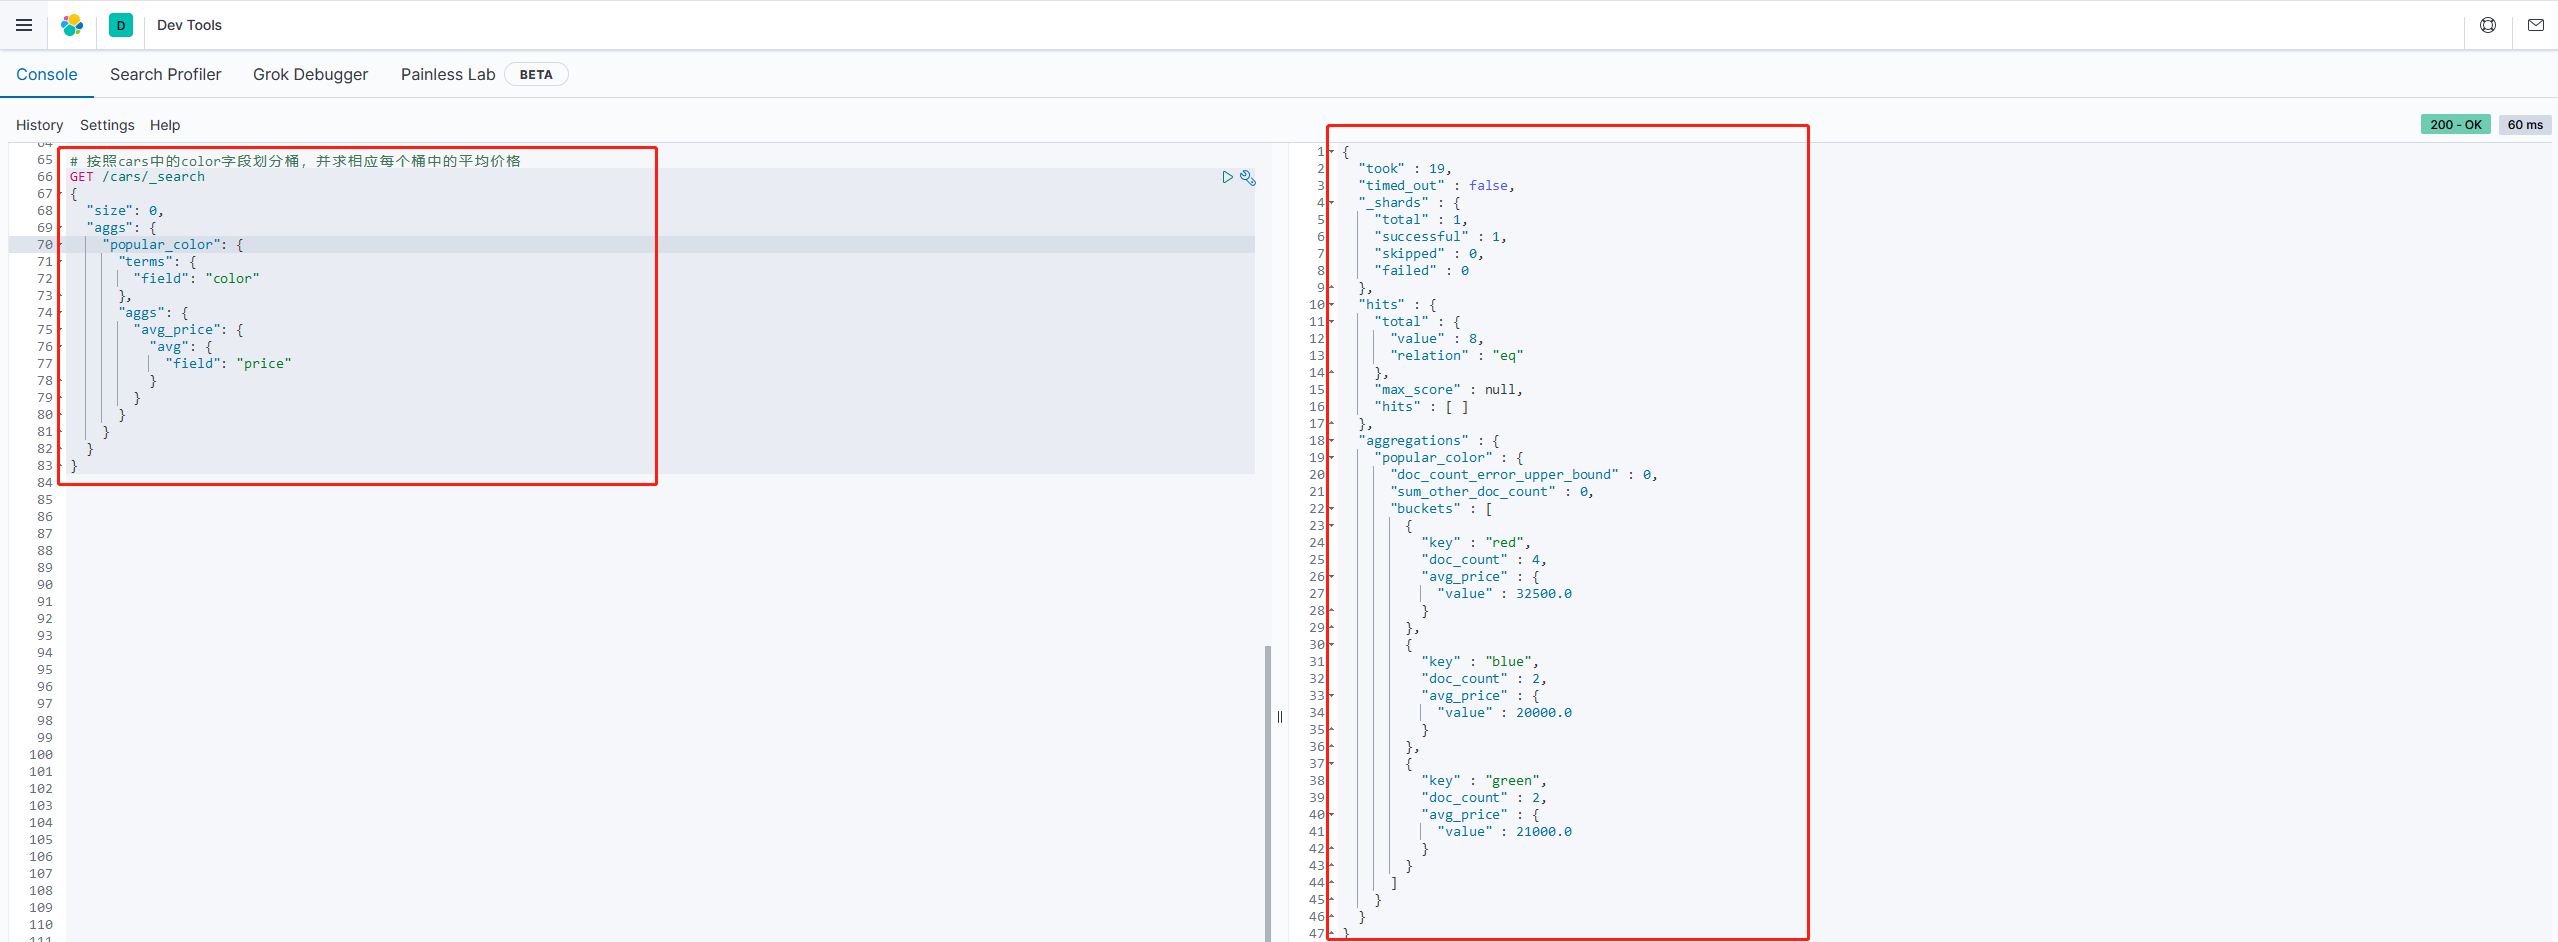
Task: Open the wrench request options icon
Action: coord(1248,177)
